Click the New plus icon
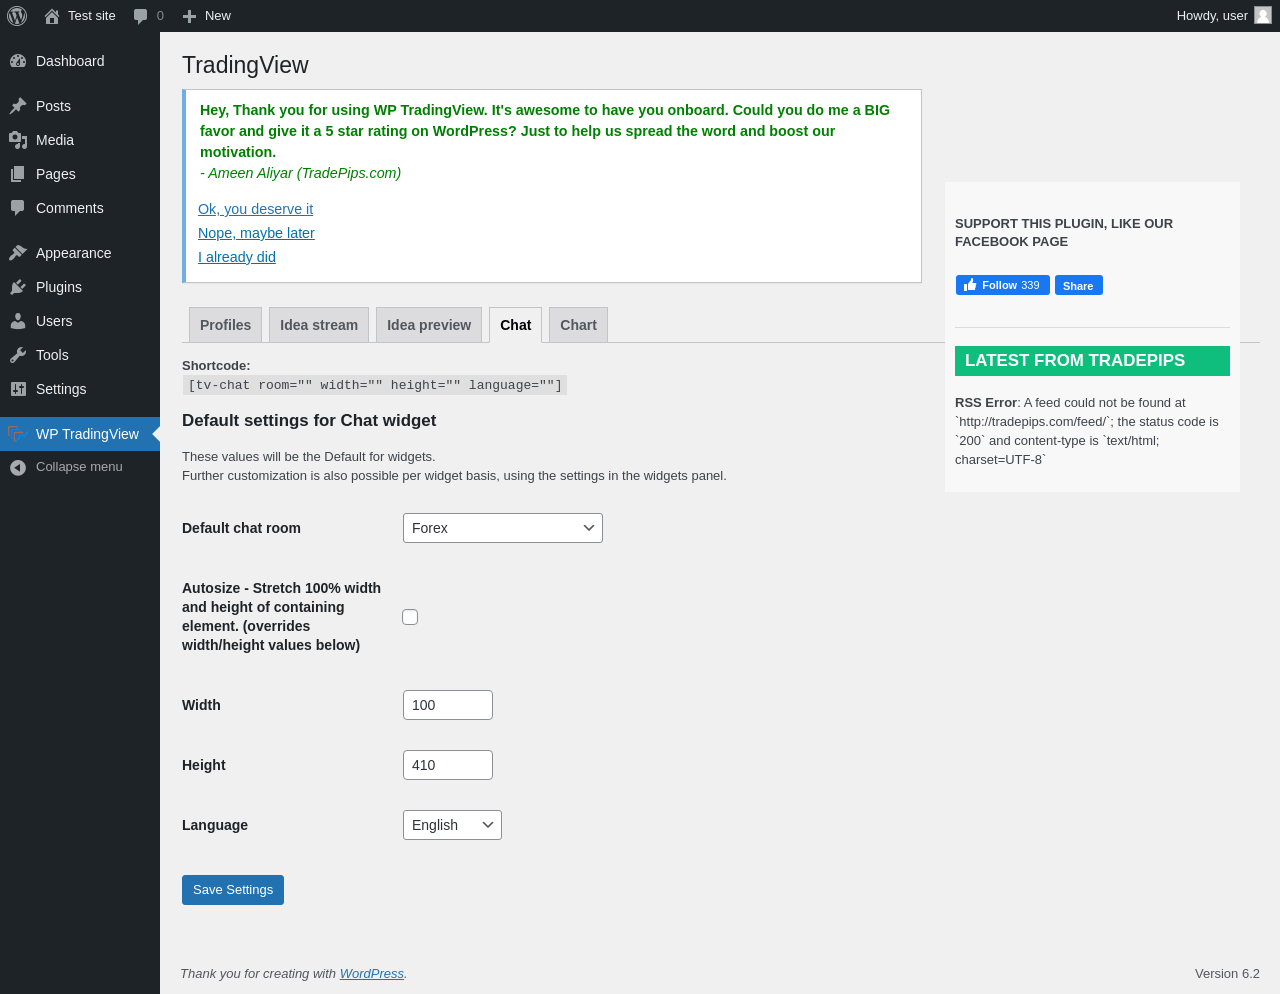The height and width of the screenshot is (994, 1280). (x=189, y=16)
